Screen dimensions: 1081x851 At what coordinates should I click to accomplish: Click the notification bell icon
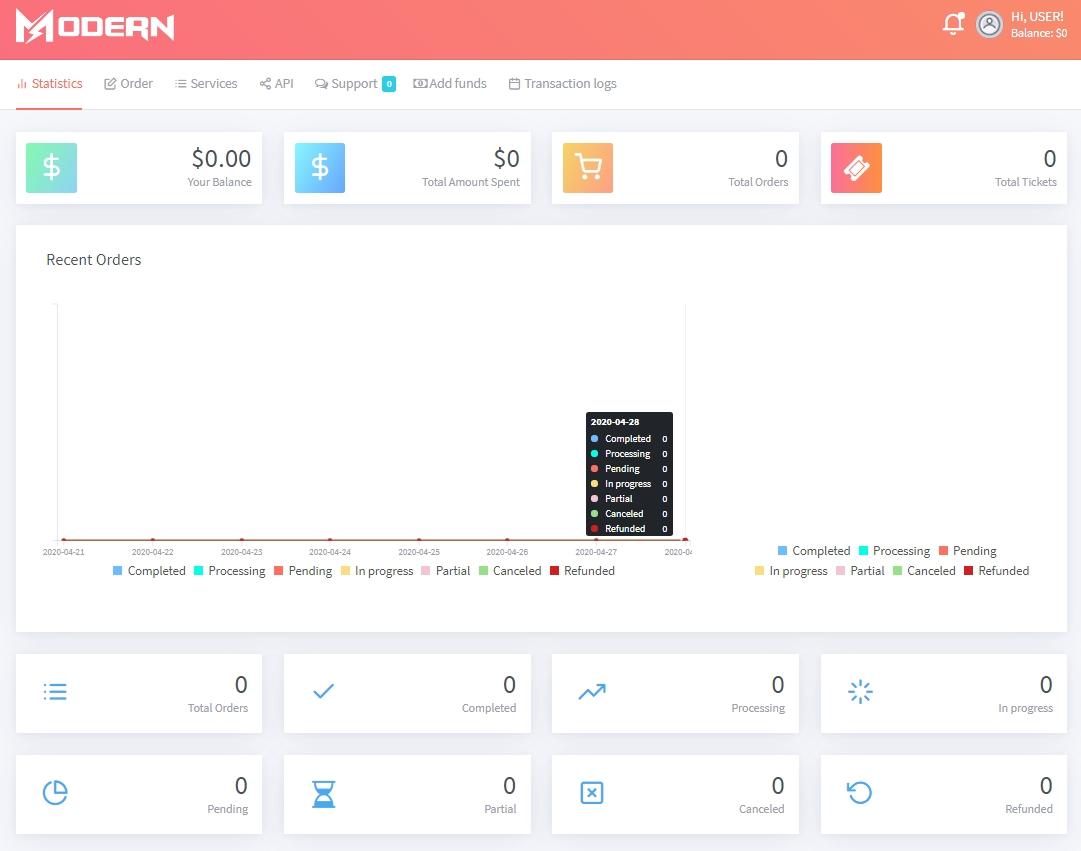click(x=953, y=25)
